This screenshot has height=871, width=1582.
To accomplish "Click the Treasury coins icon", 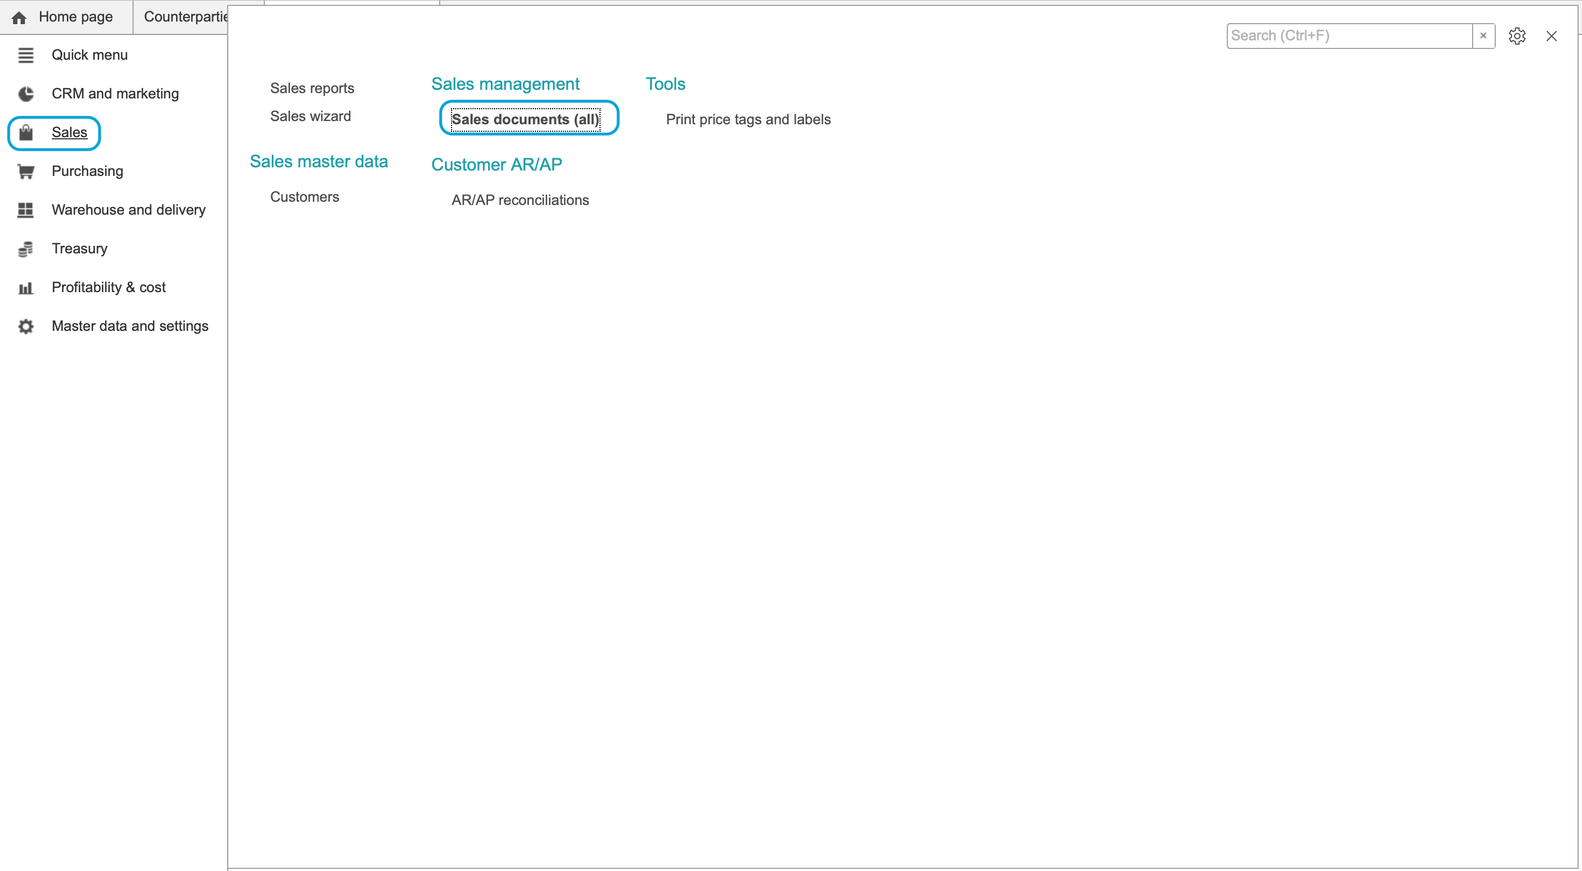I will click(x=26, y=249).
